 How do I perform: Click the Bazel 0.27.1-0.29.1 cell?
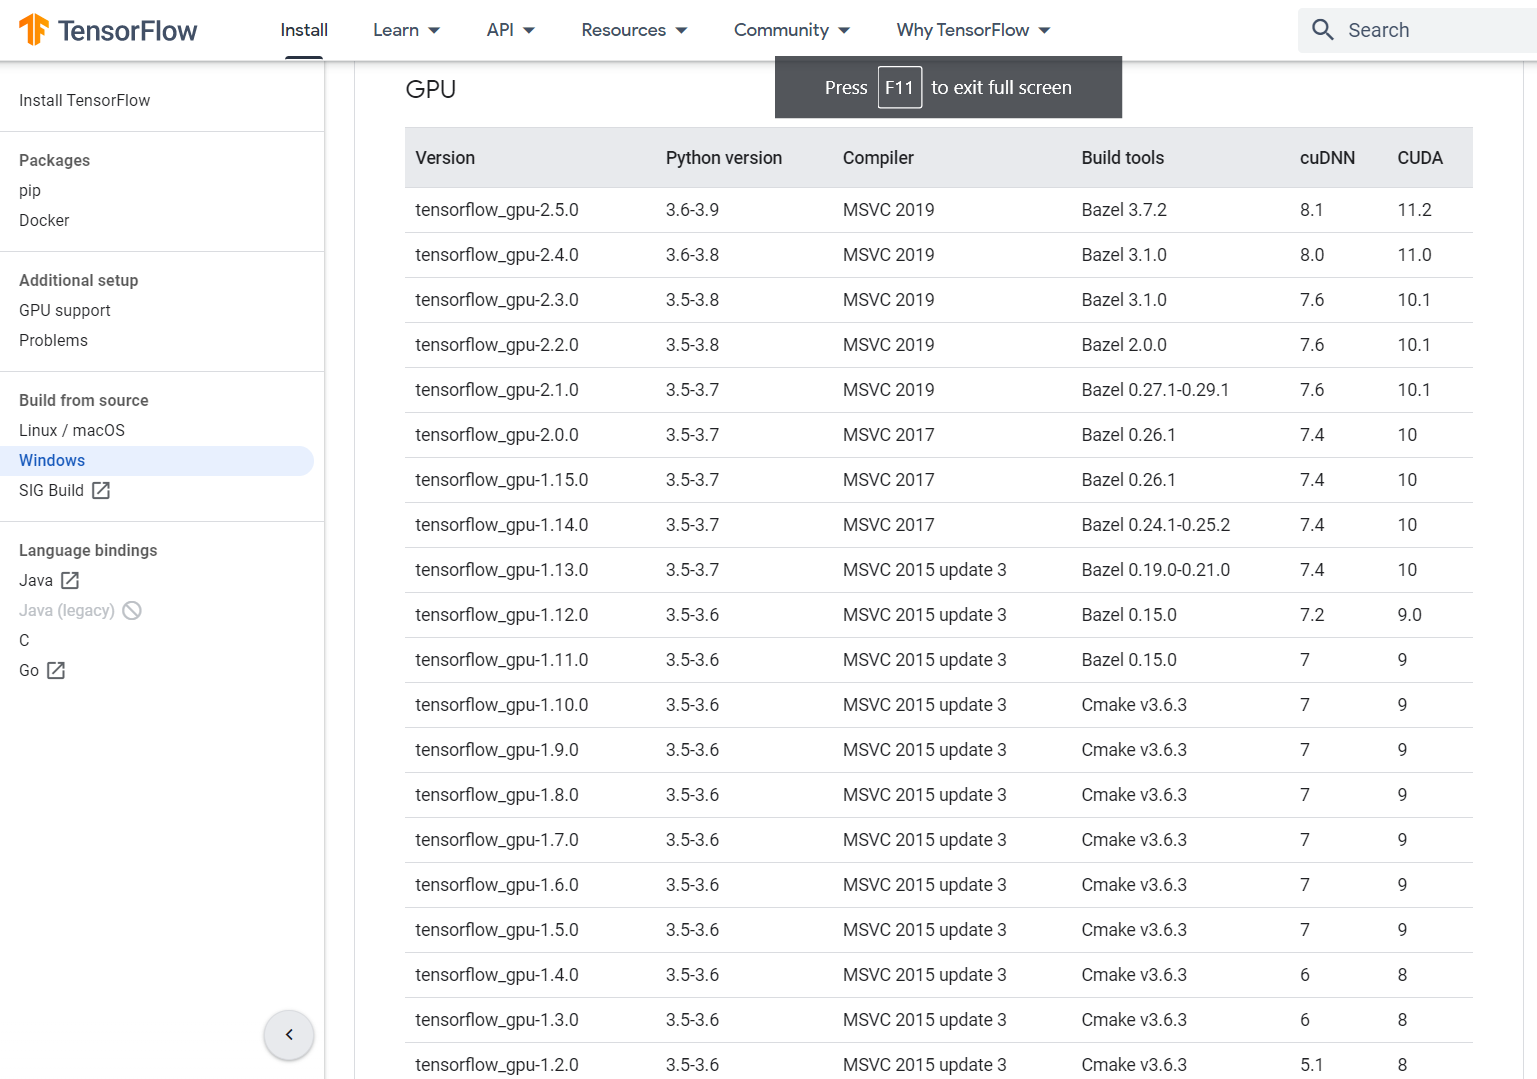tap(1155, 390)
